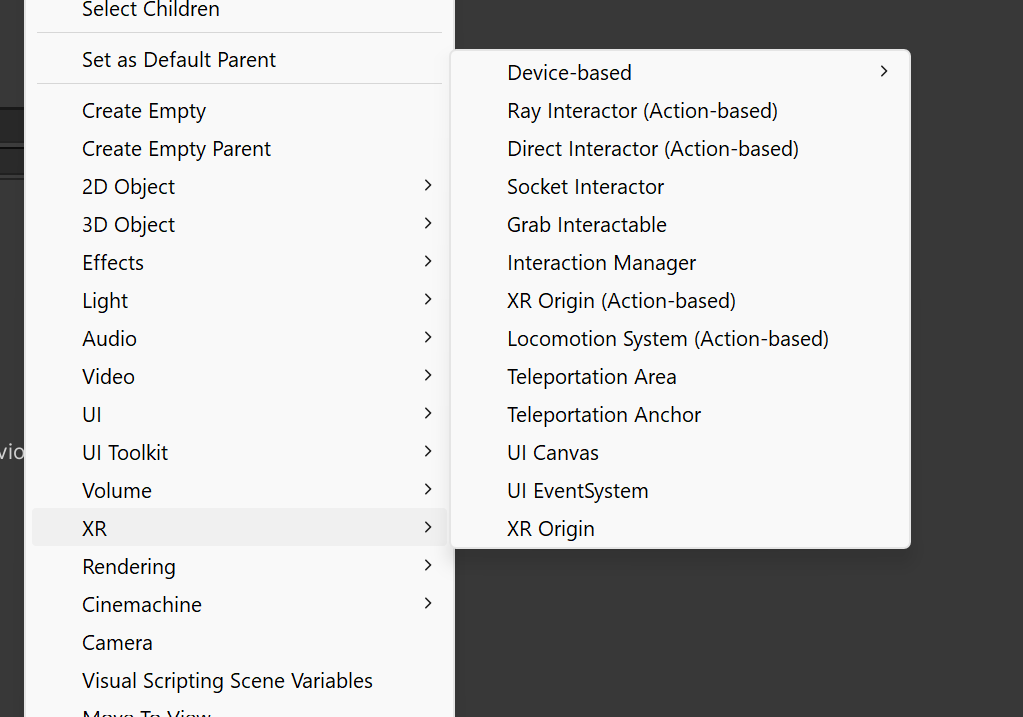Create a Socket Interactor
The height and width of the screenshot is (717, 1023).
[x=585, y=187]
